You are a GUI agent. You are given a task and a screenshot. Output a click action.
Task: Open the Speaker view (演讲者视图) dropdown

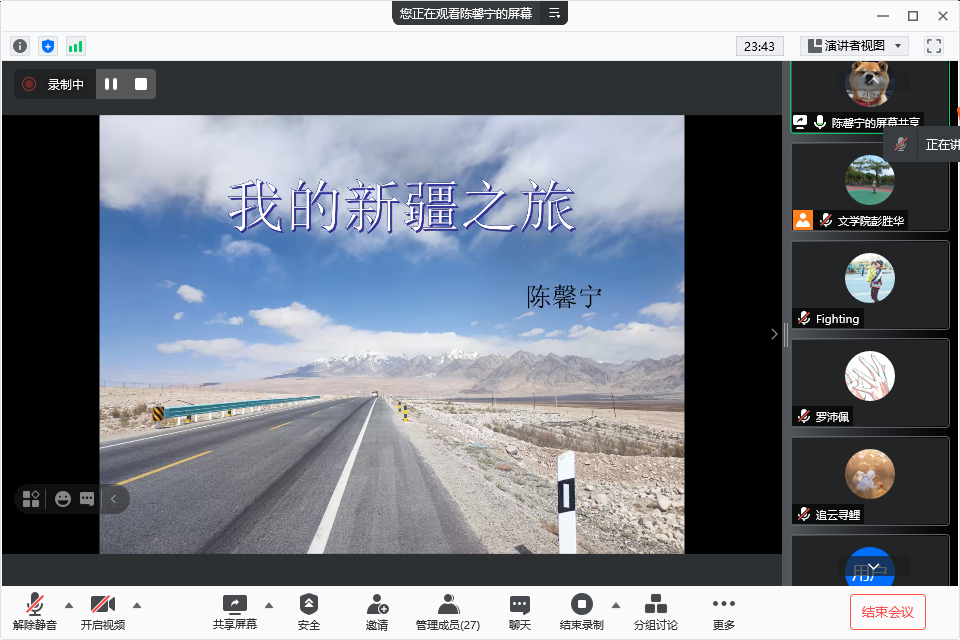pyautogui.click(x=854, y=46)
